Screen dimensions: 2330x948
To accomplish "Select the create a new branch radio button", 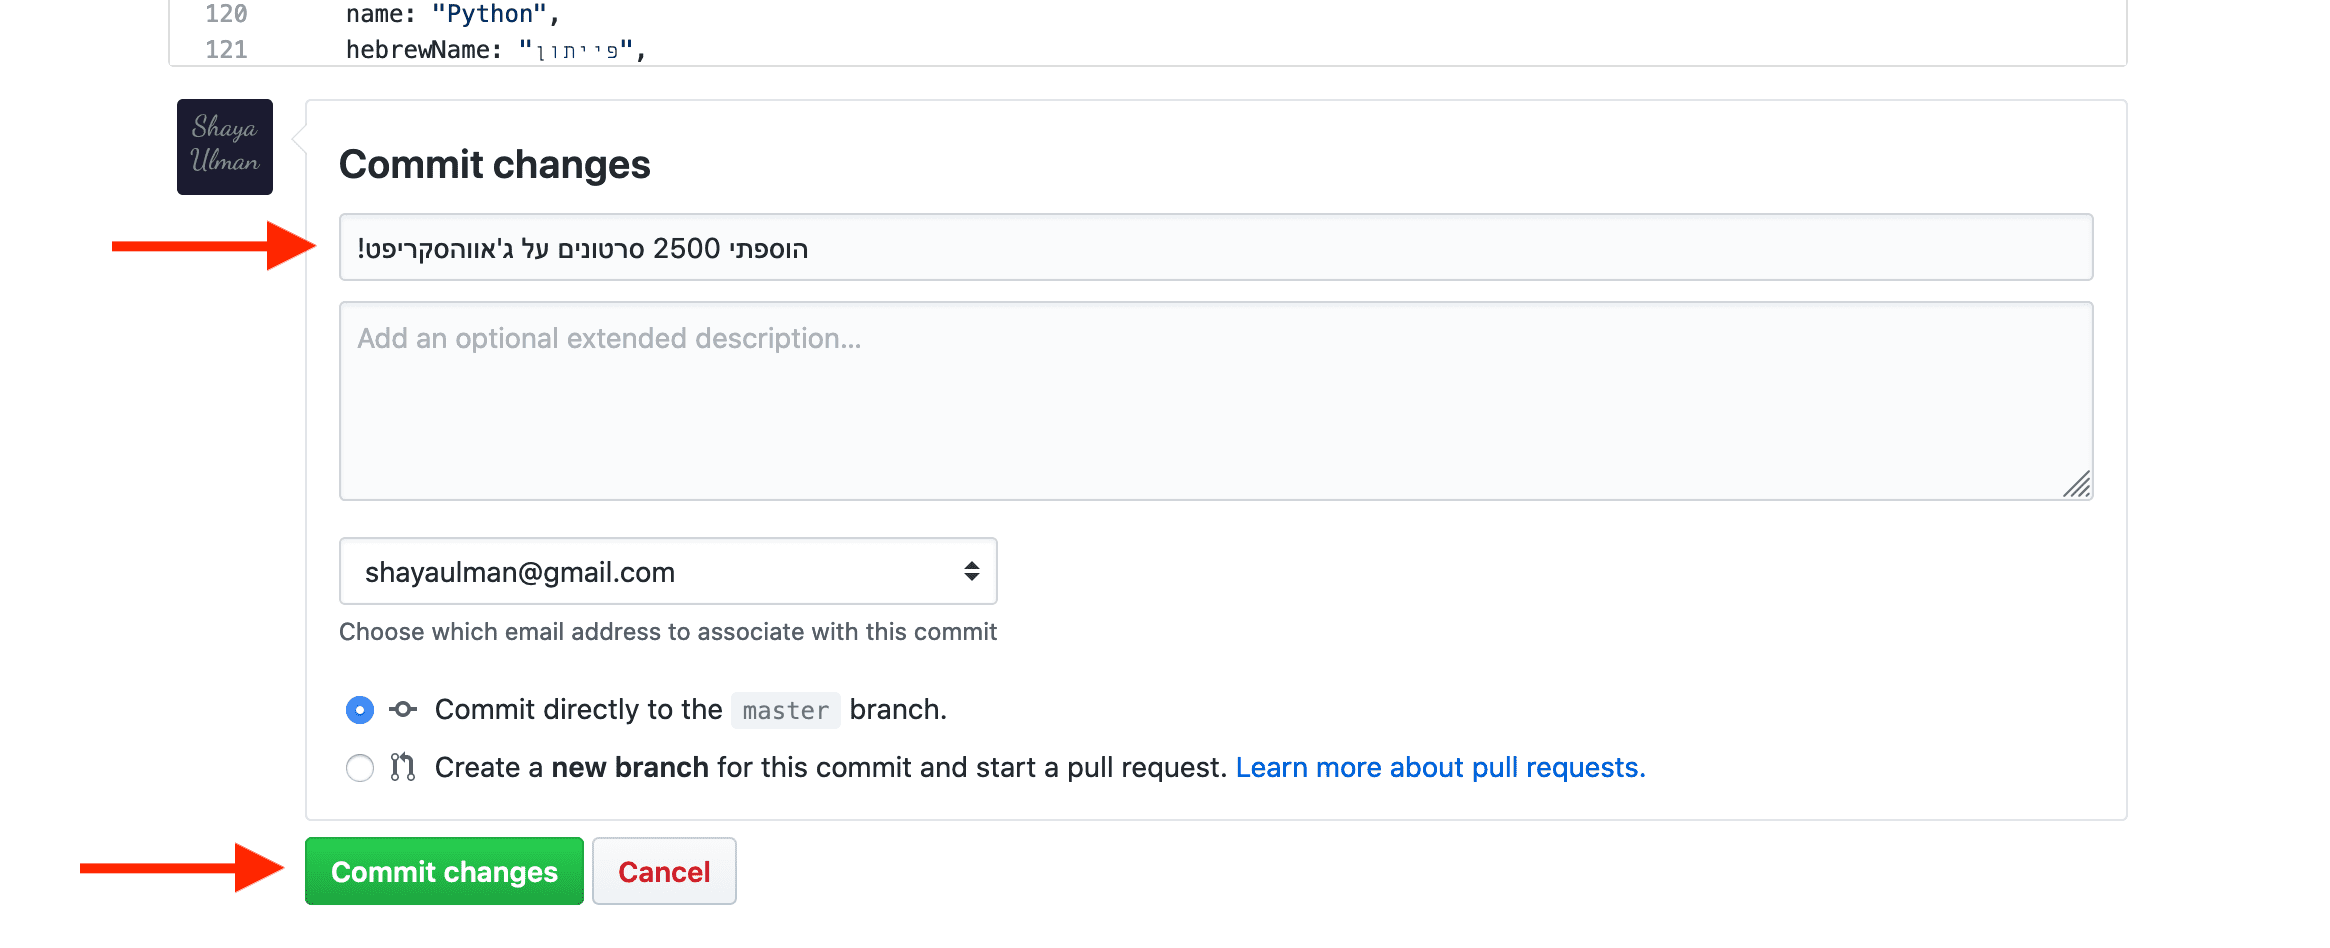I will point(360,768).
